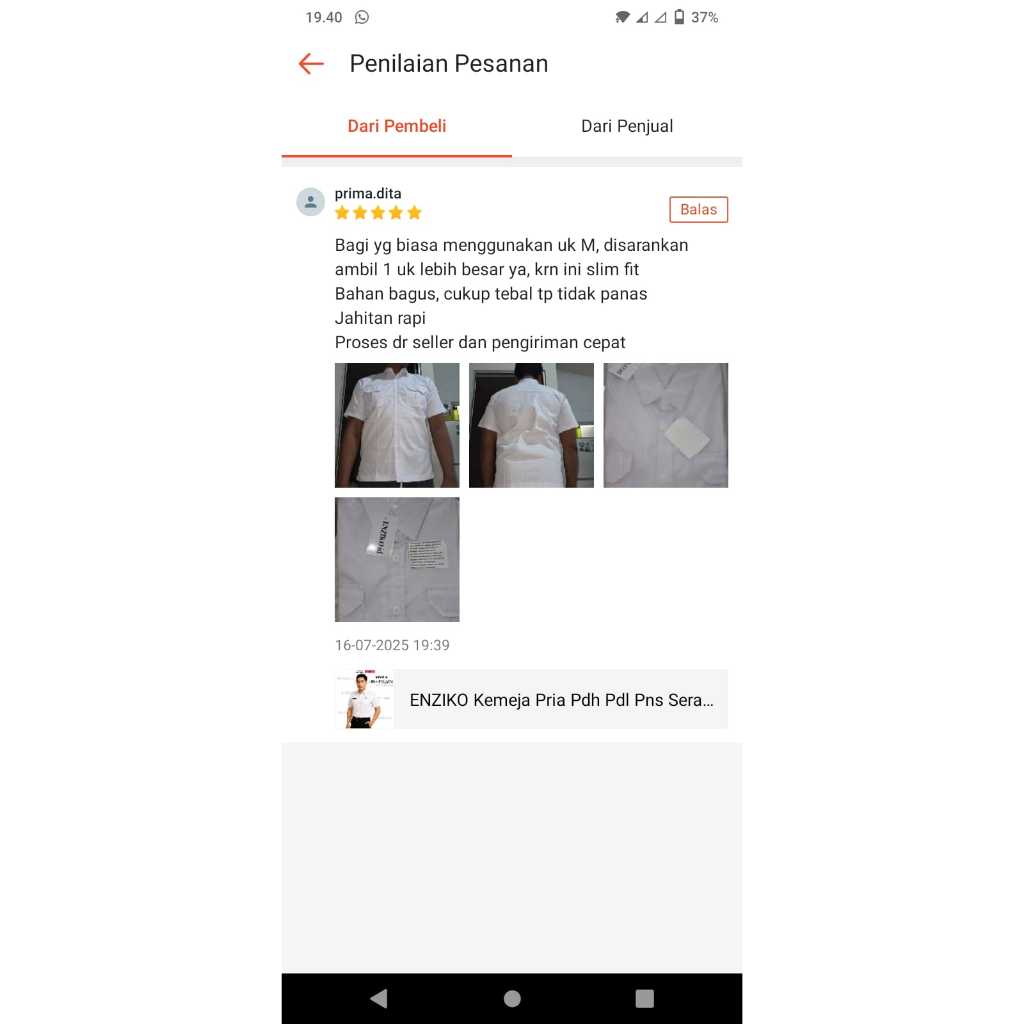Tap the Wi-Fi status icon
Screen dimensions: 1024x1024
coord(622,17)
